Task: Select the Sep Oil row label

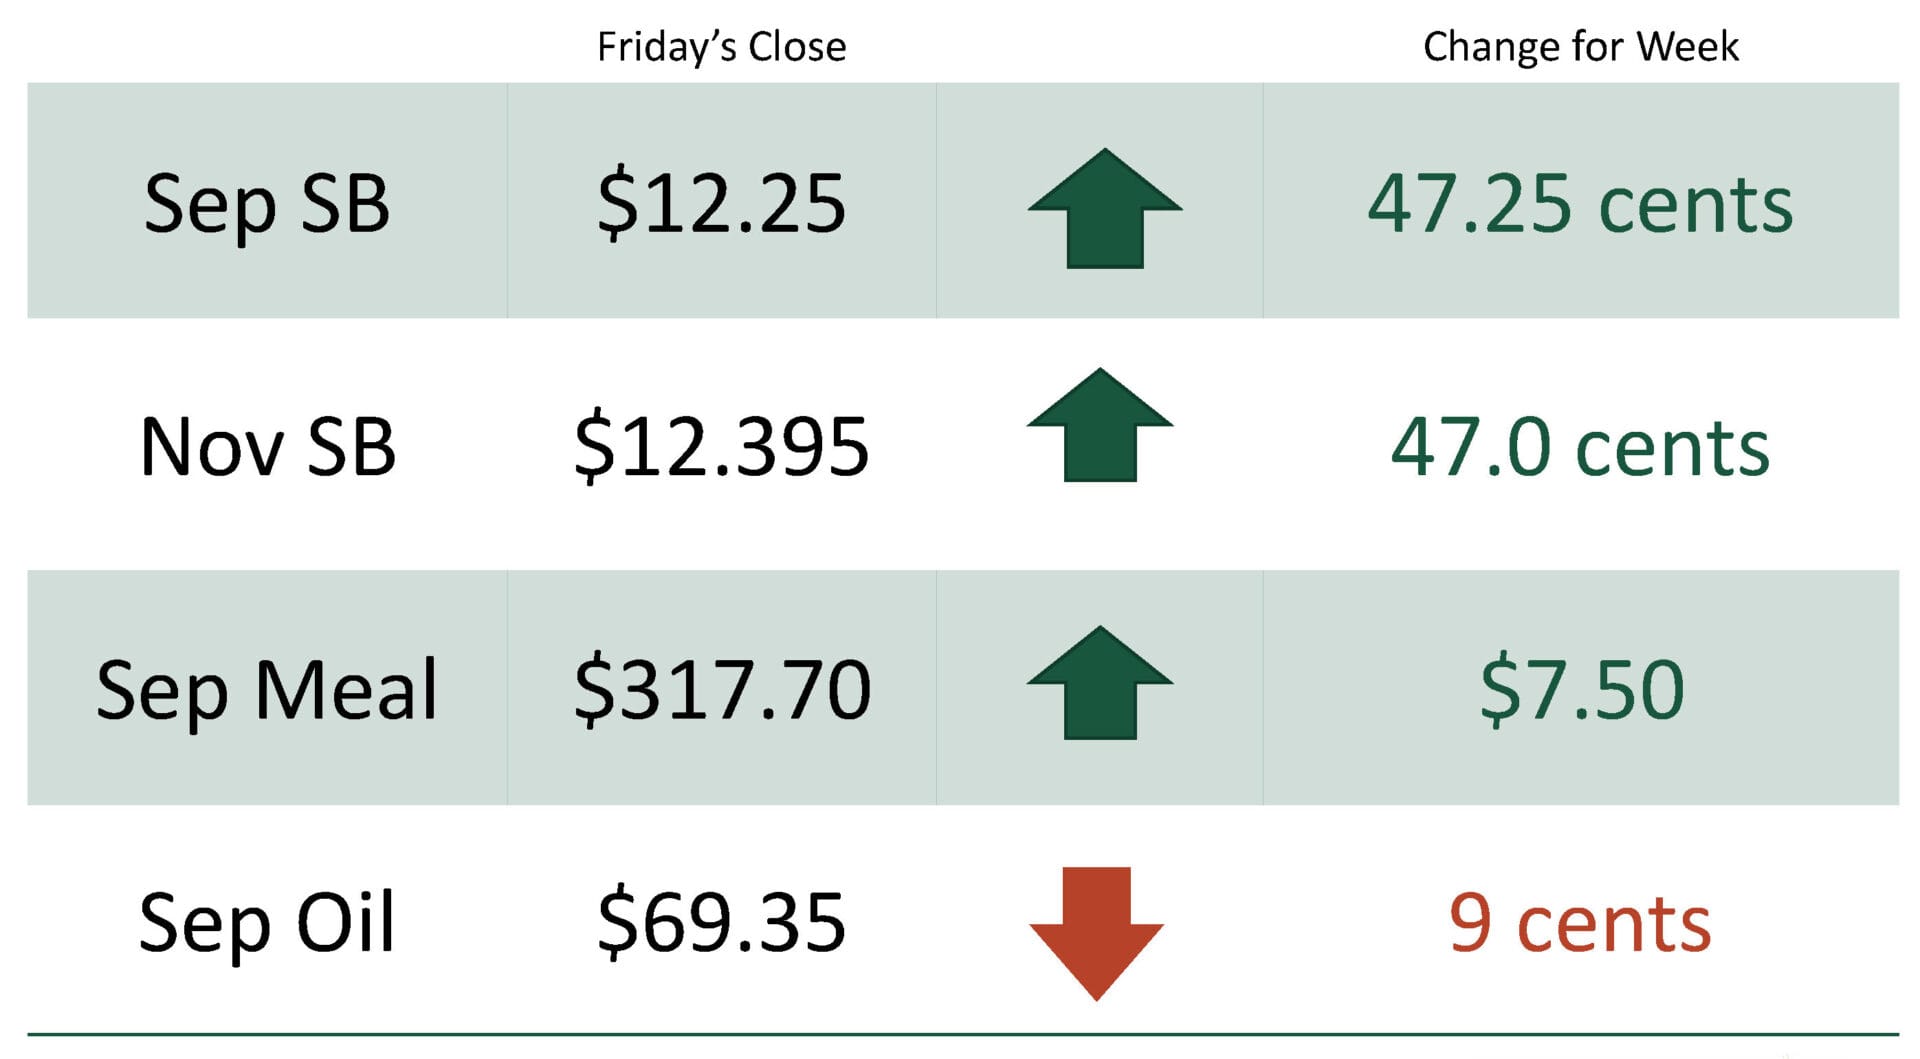Action: pyautogui.click(x=267, y=922)
